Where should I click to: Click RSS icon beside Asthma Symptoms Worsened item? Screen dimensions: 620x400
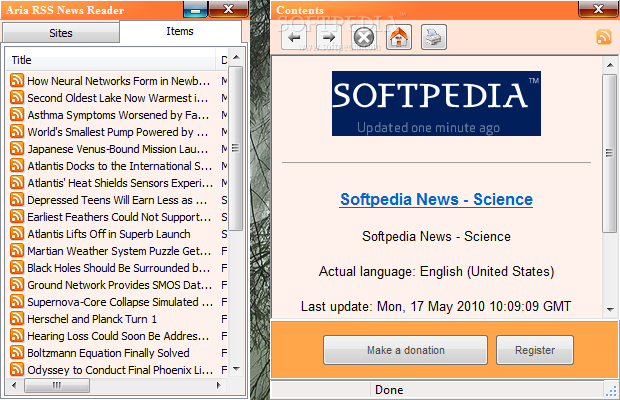(17, 114)
